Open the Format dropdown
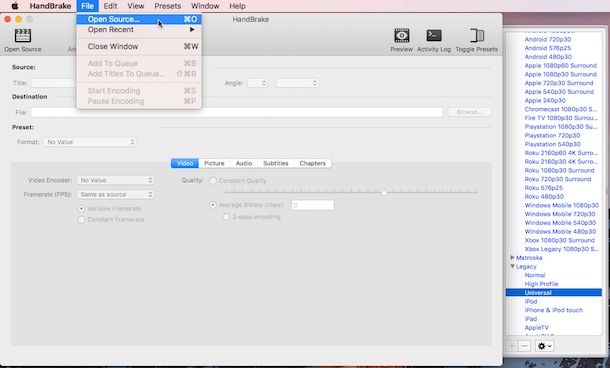Screen dimensions: 610x368 (x=90, y=142)
